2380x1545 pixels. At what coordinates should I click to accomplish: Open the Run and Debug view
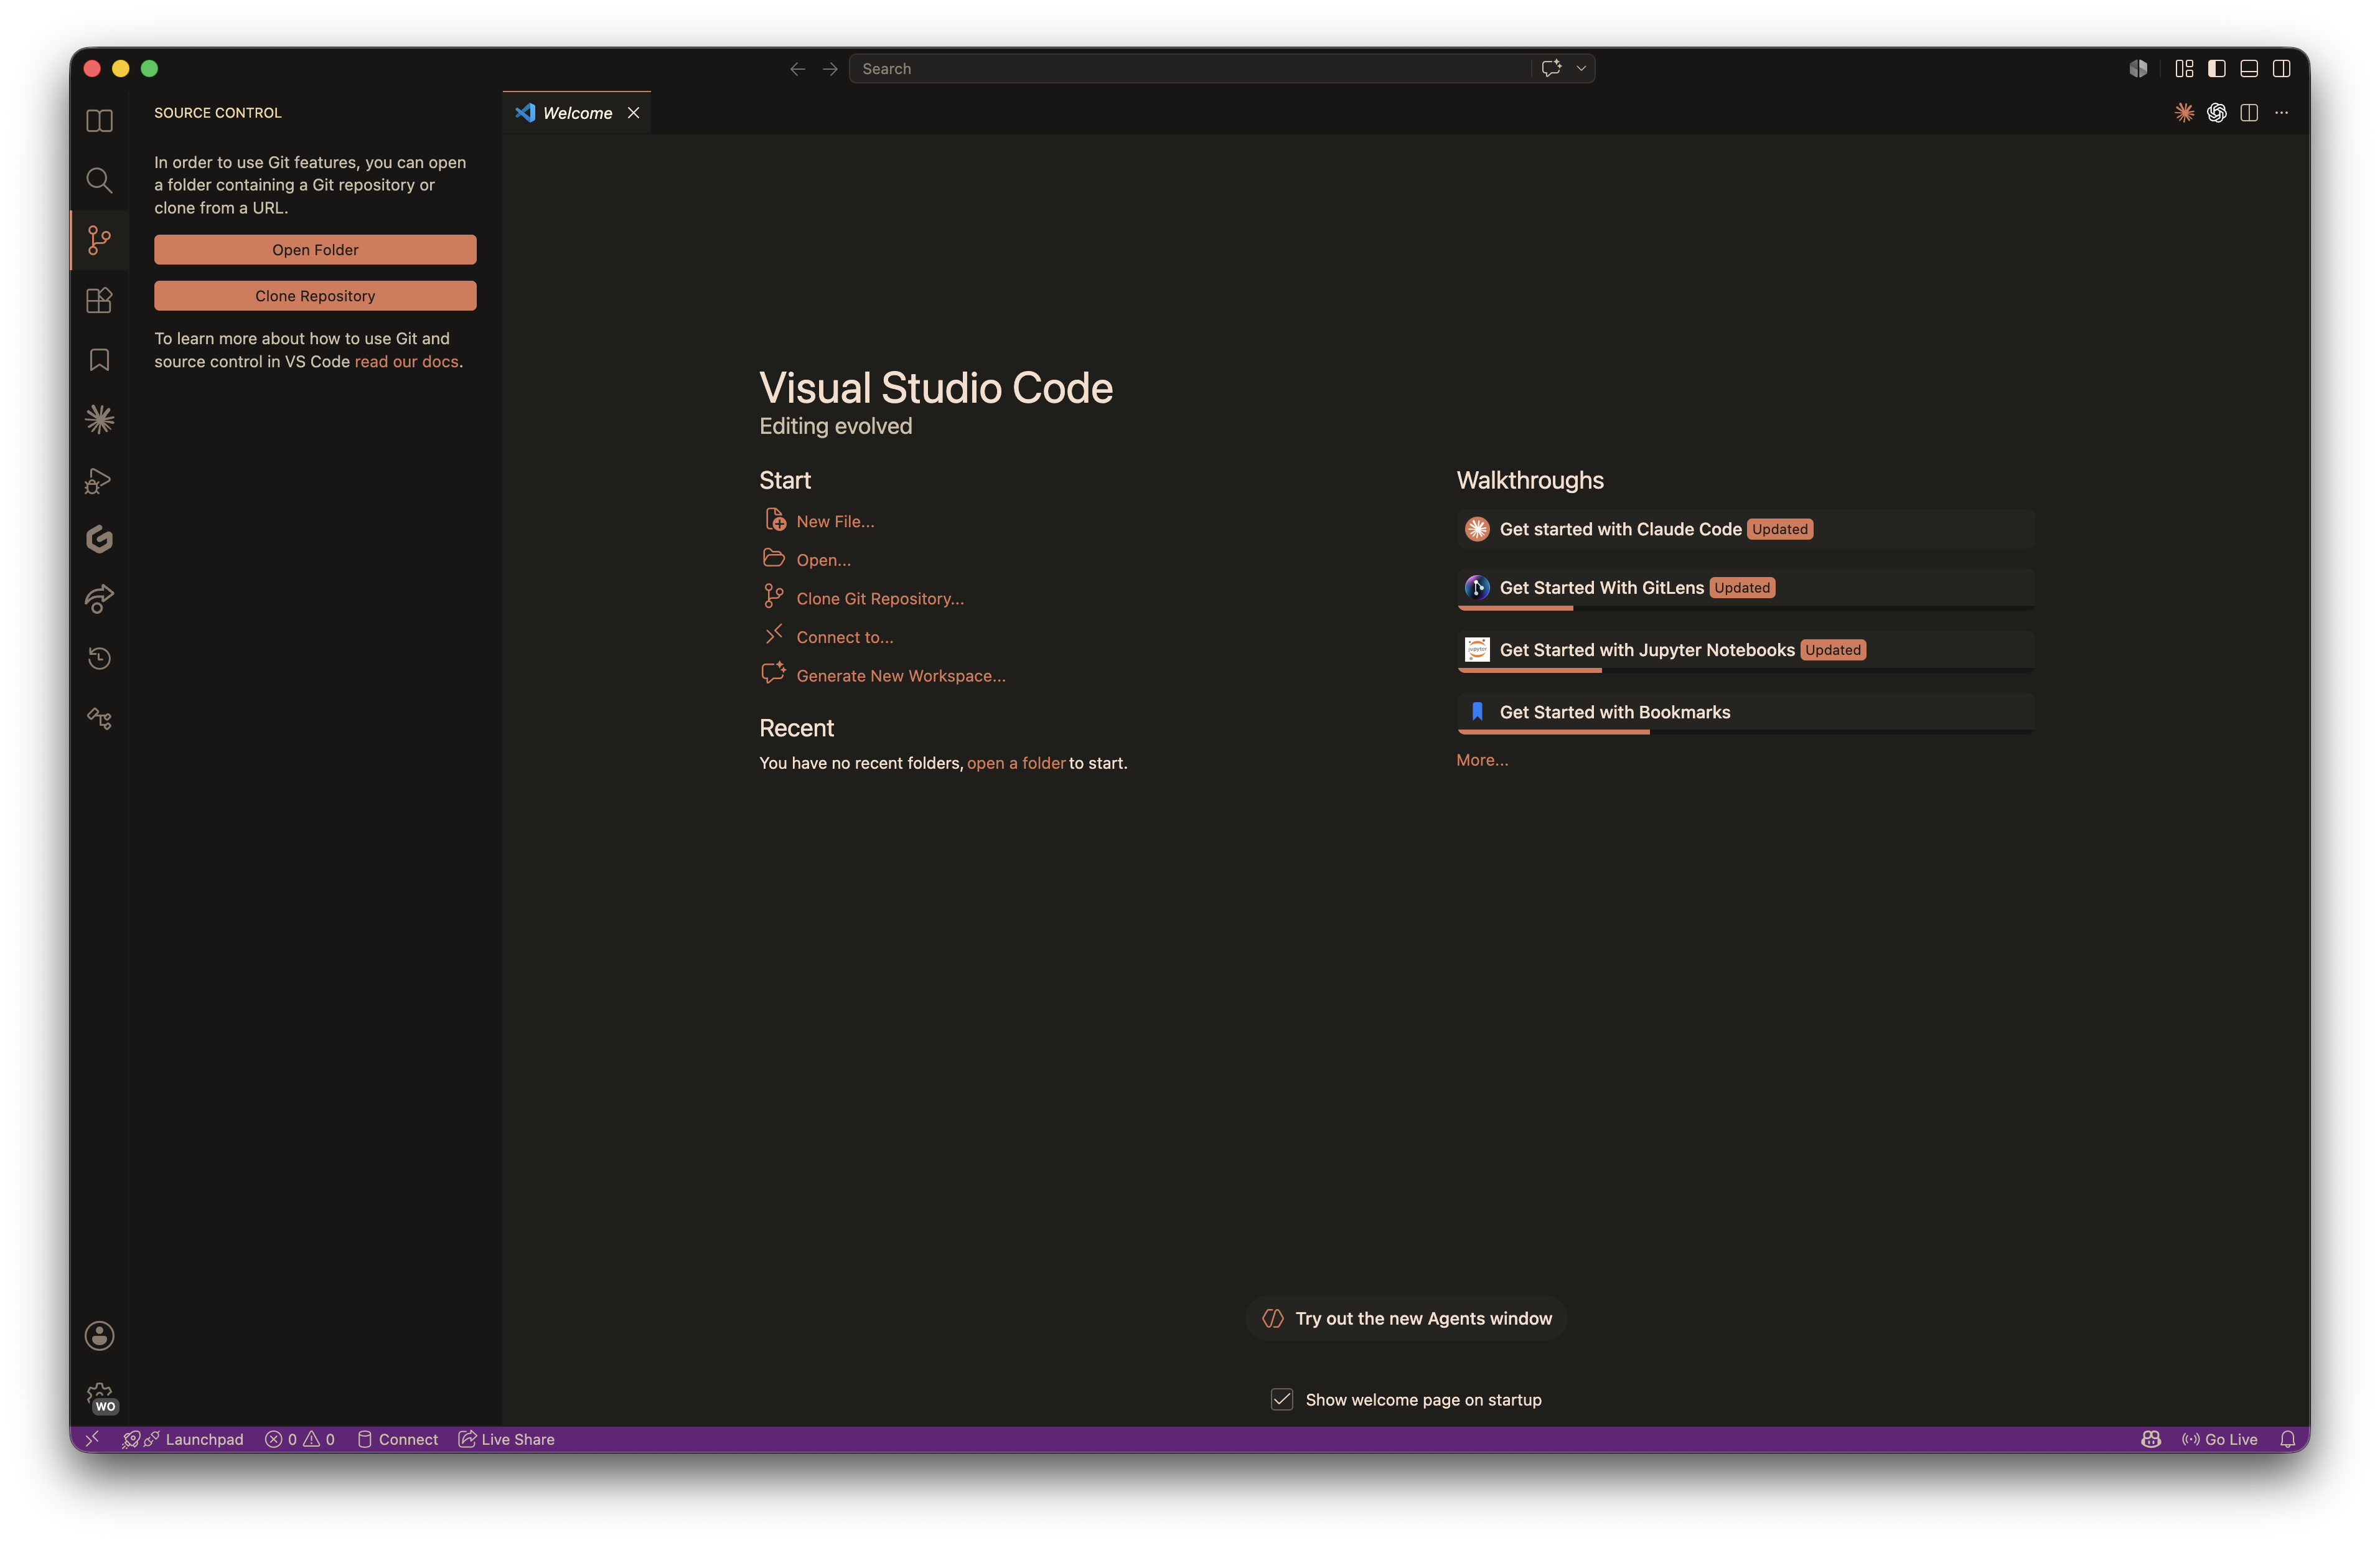99,481
